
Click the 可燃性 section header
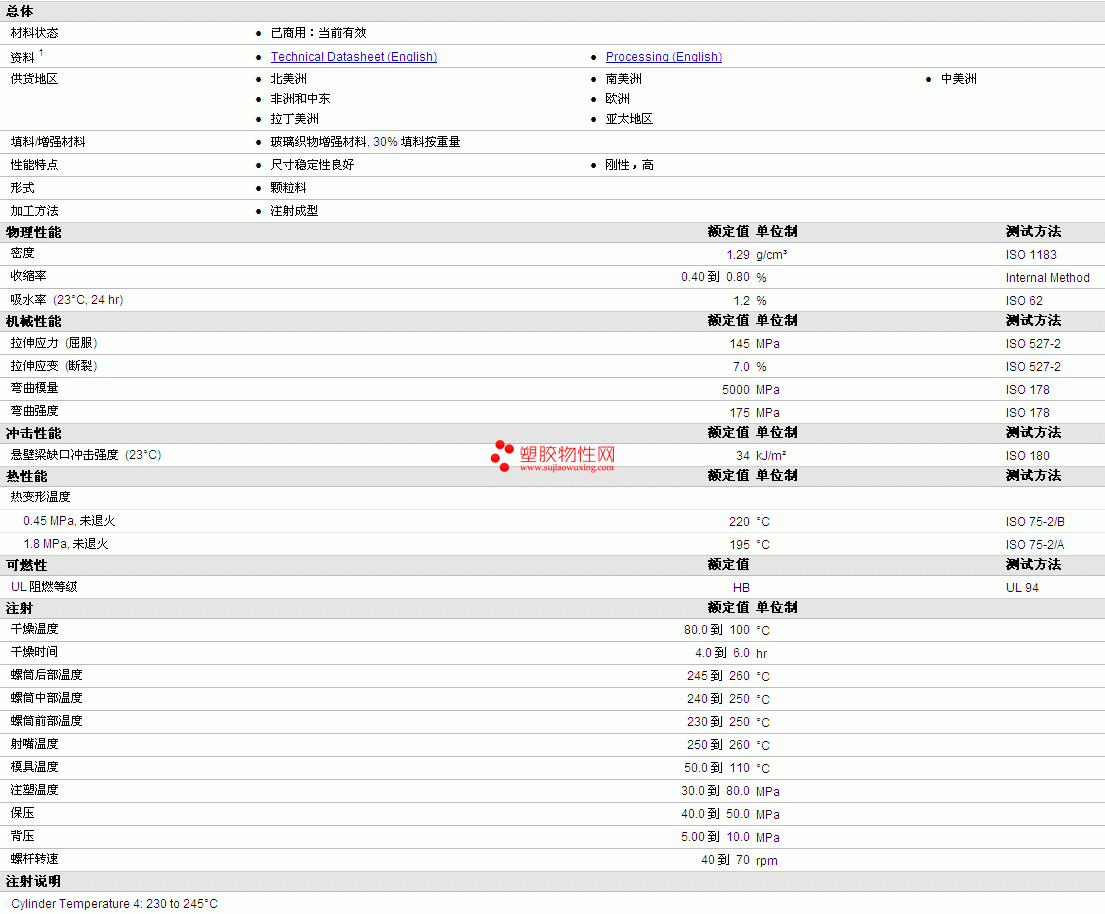pos(27,565)
